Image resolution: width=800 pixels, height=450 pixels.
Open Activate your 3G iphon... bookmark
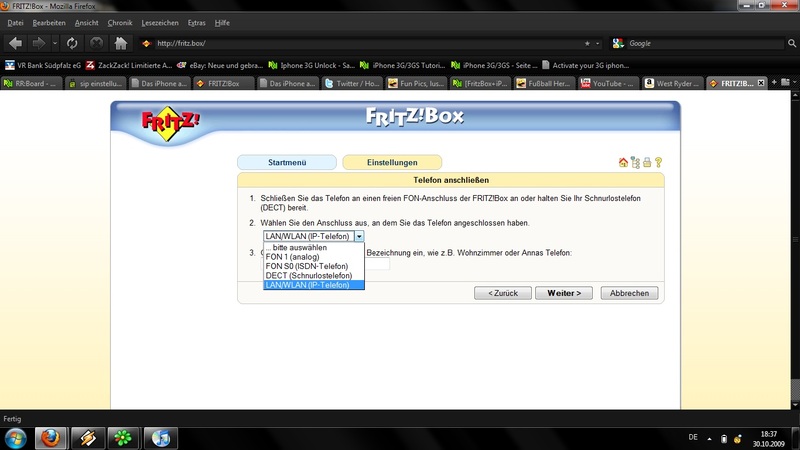click(x=585, y=65)
